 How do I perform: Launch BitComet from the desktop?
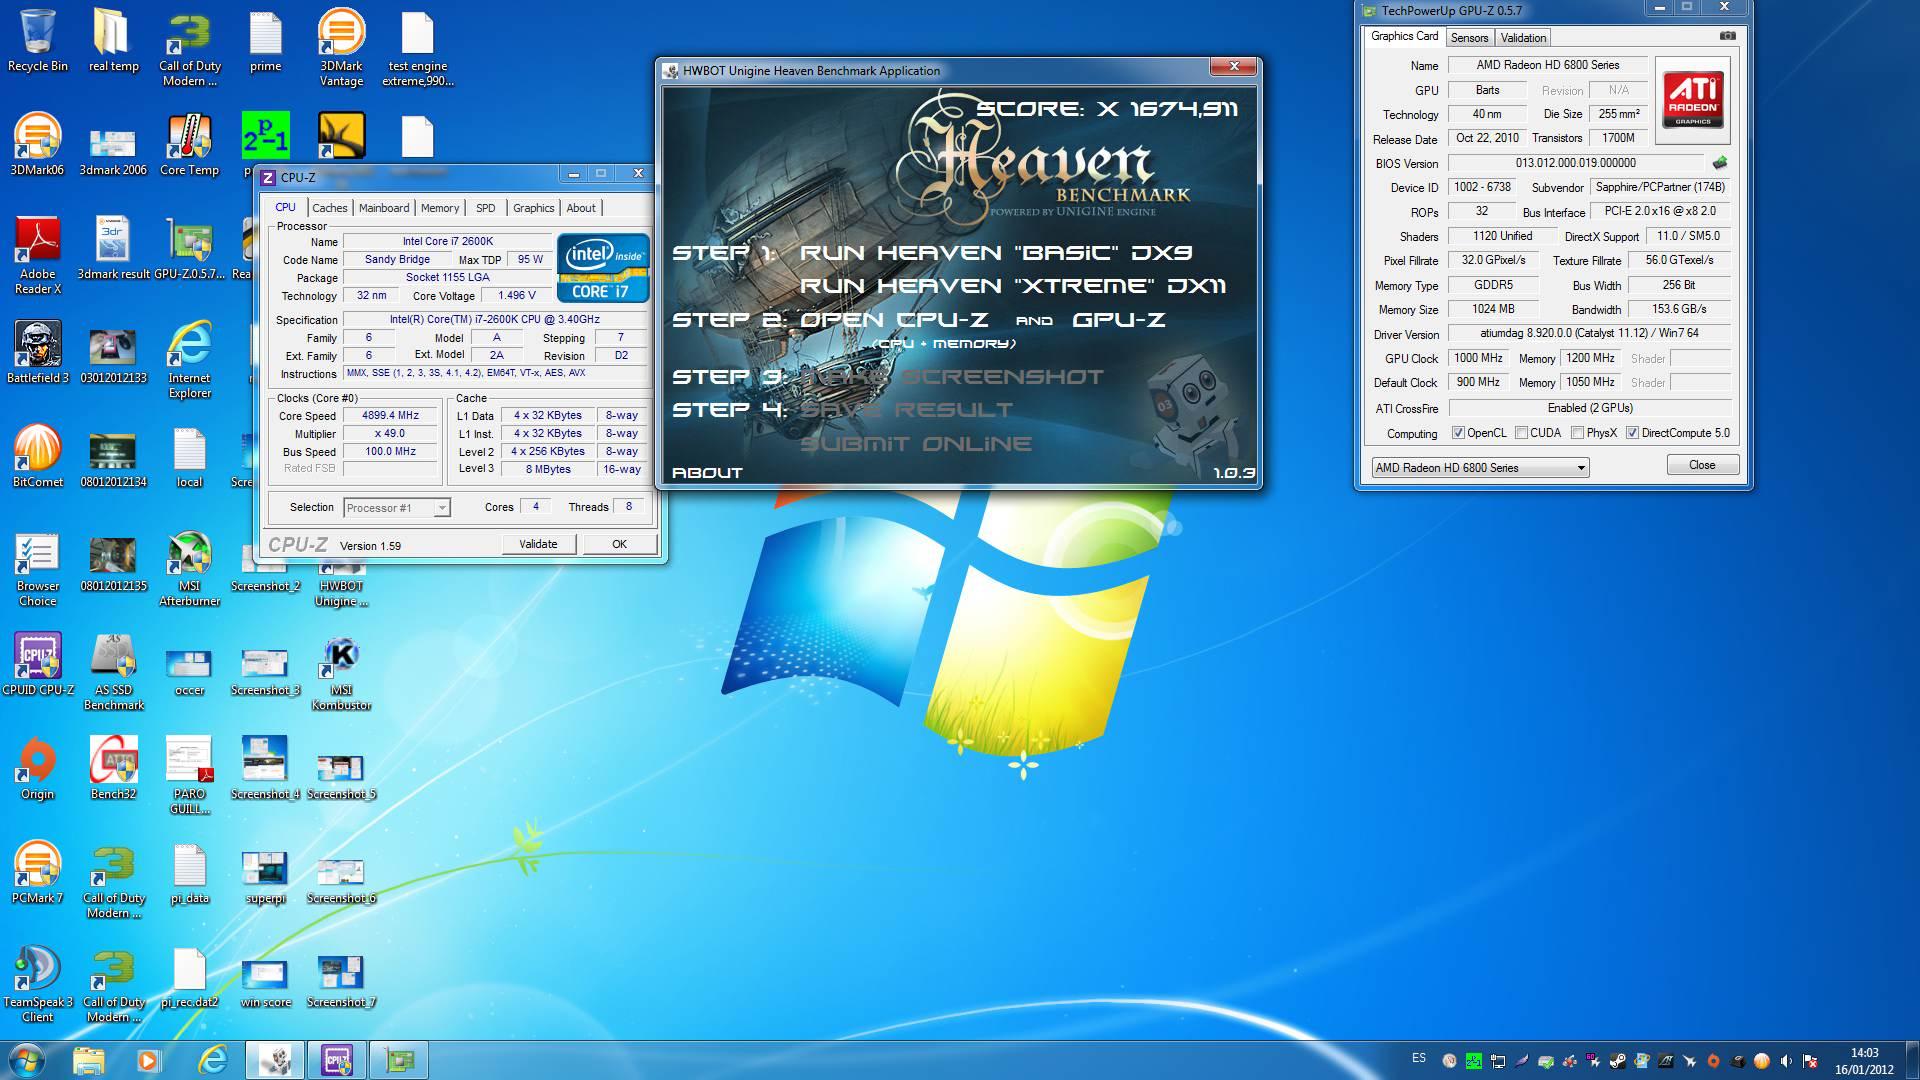[x=38, y=457]
